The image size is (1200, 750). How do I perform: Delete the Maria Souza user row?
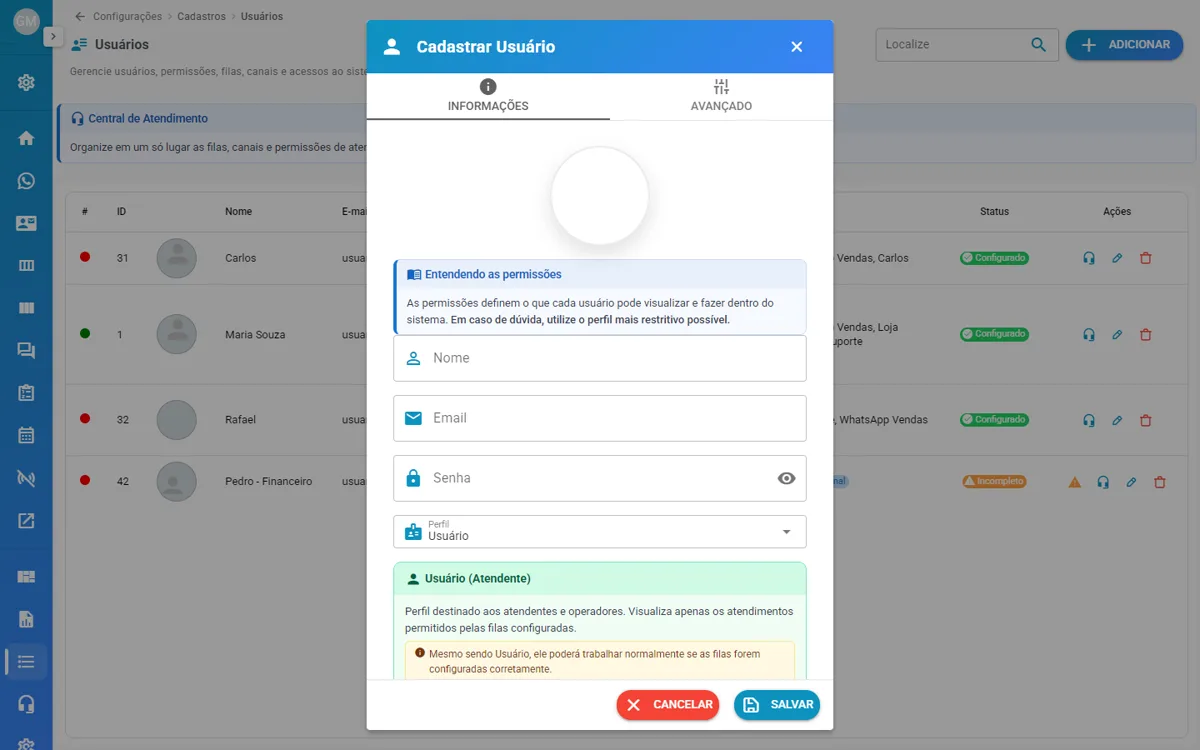click(1146, 335)
